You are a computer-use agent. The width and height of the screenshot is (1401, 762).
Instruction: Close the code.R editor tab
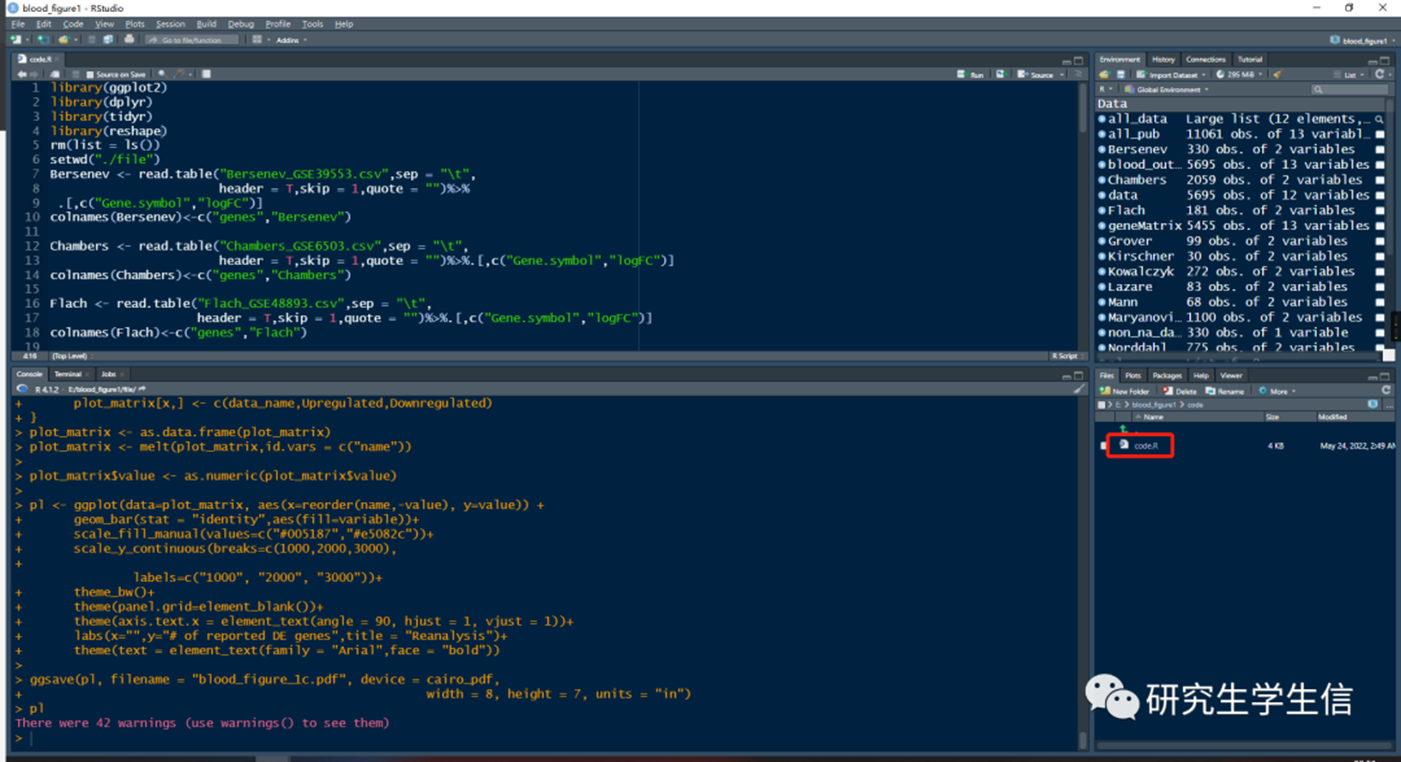[x=57, y=59]
